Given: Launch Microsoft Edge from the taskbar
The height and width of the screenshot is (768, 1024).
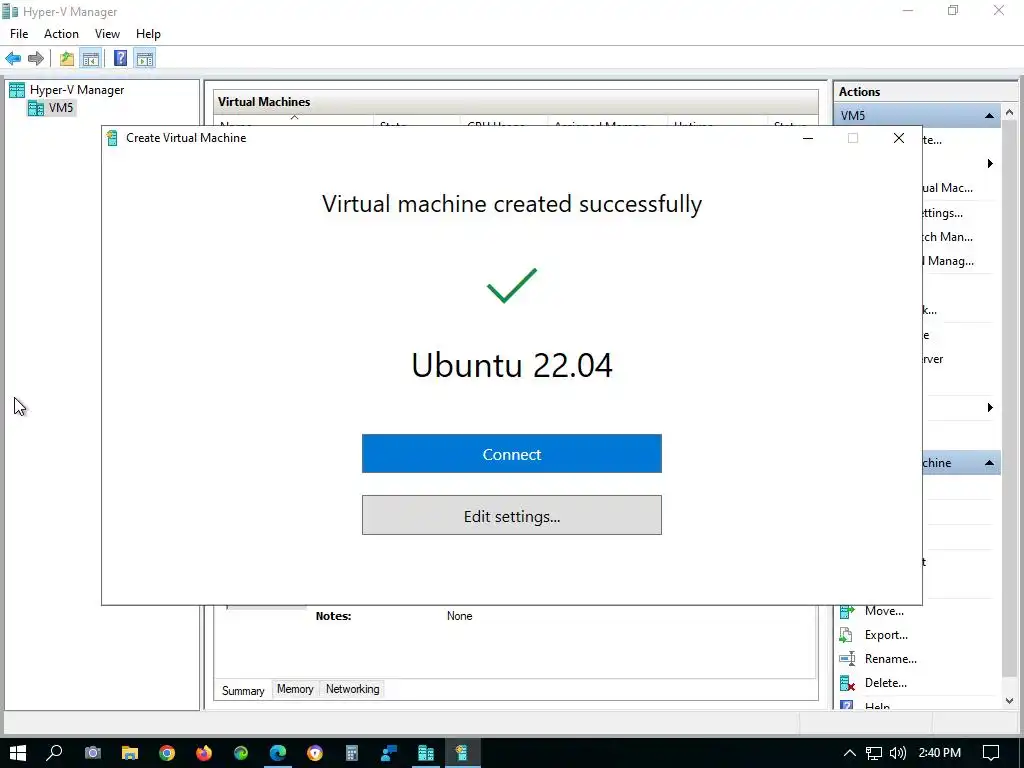Looking at the screenshot, I should (278, 753).
